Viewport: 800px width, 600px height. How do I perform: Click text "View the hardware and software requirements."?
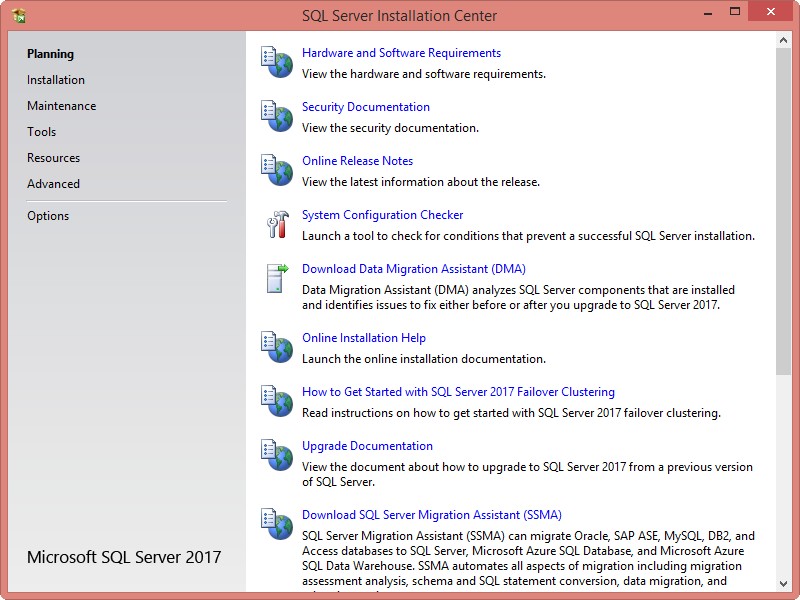(x=423, y=74)
